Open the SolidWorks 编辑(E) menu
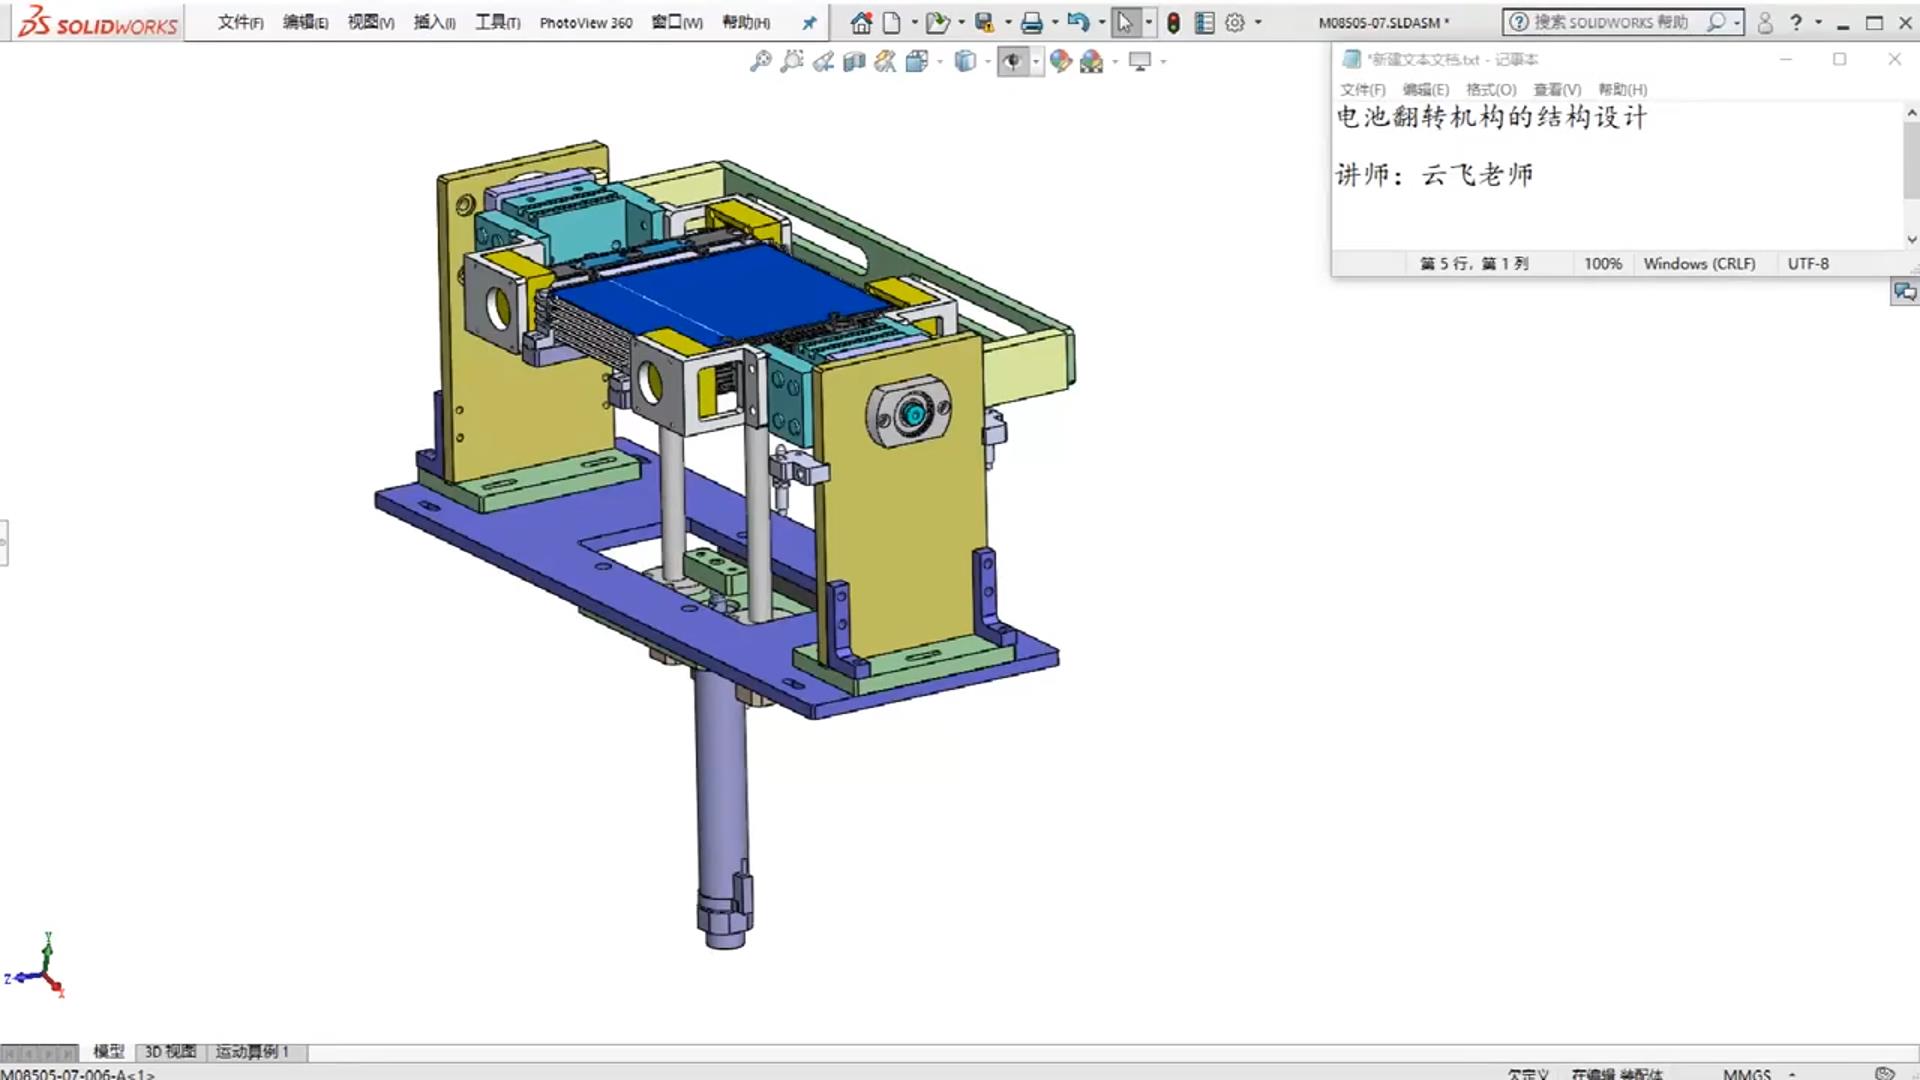Image resolution: width=1920 pixels, height=1080 pixels. [306, 22]
